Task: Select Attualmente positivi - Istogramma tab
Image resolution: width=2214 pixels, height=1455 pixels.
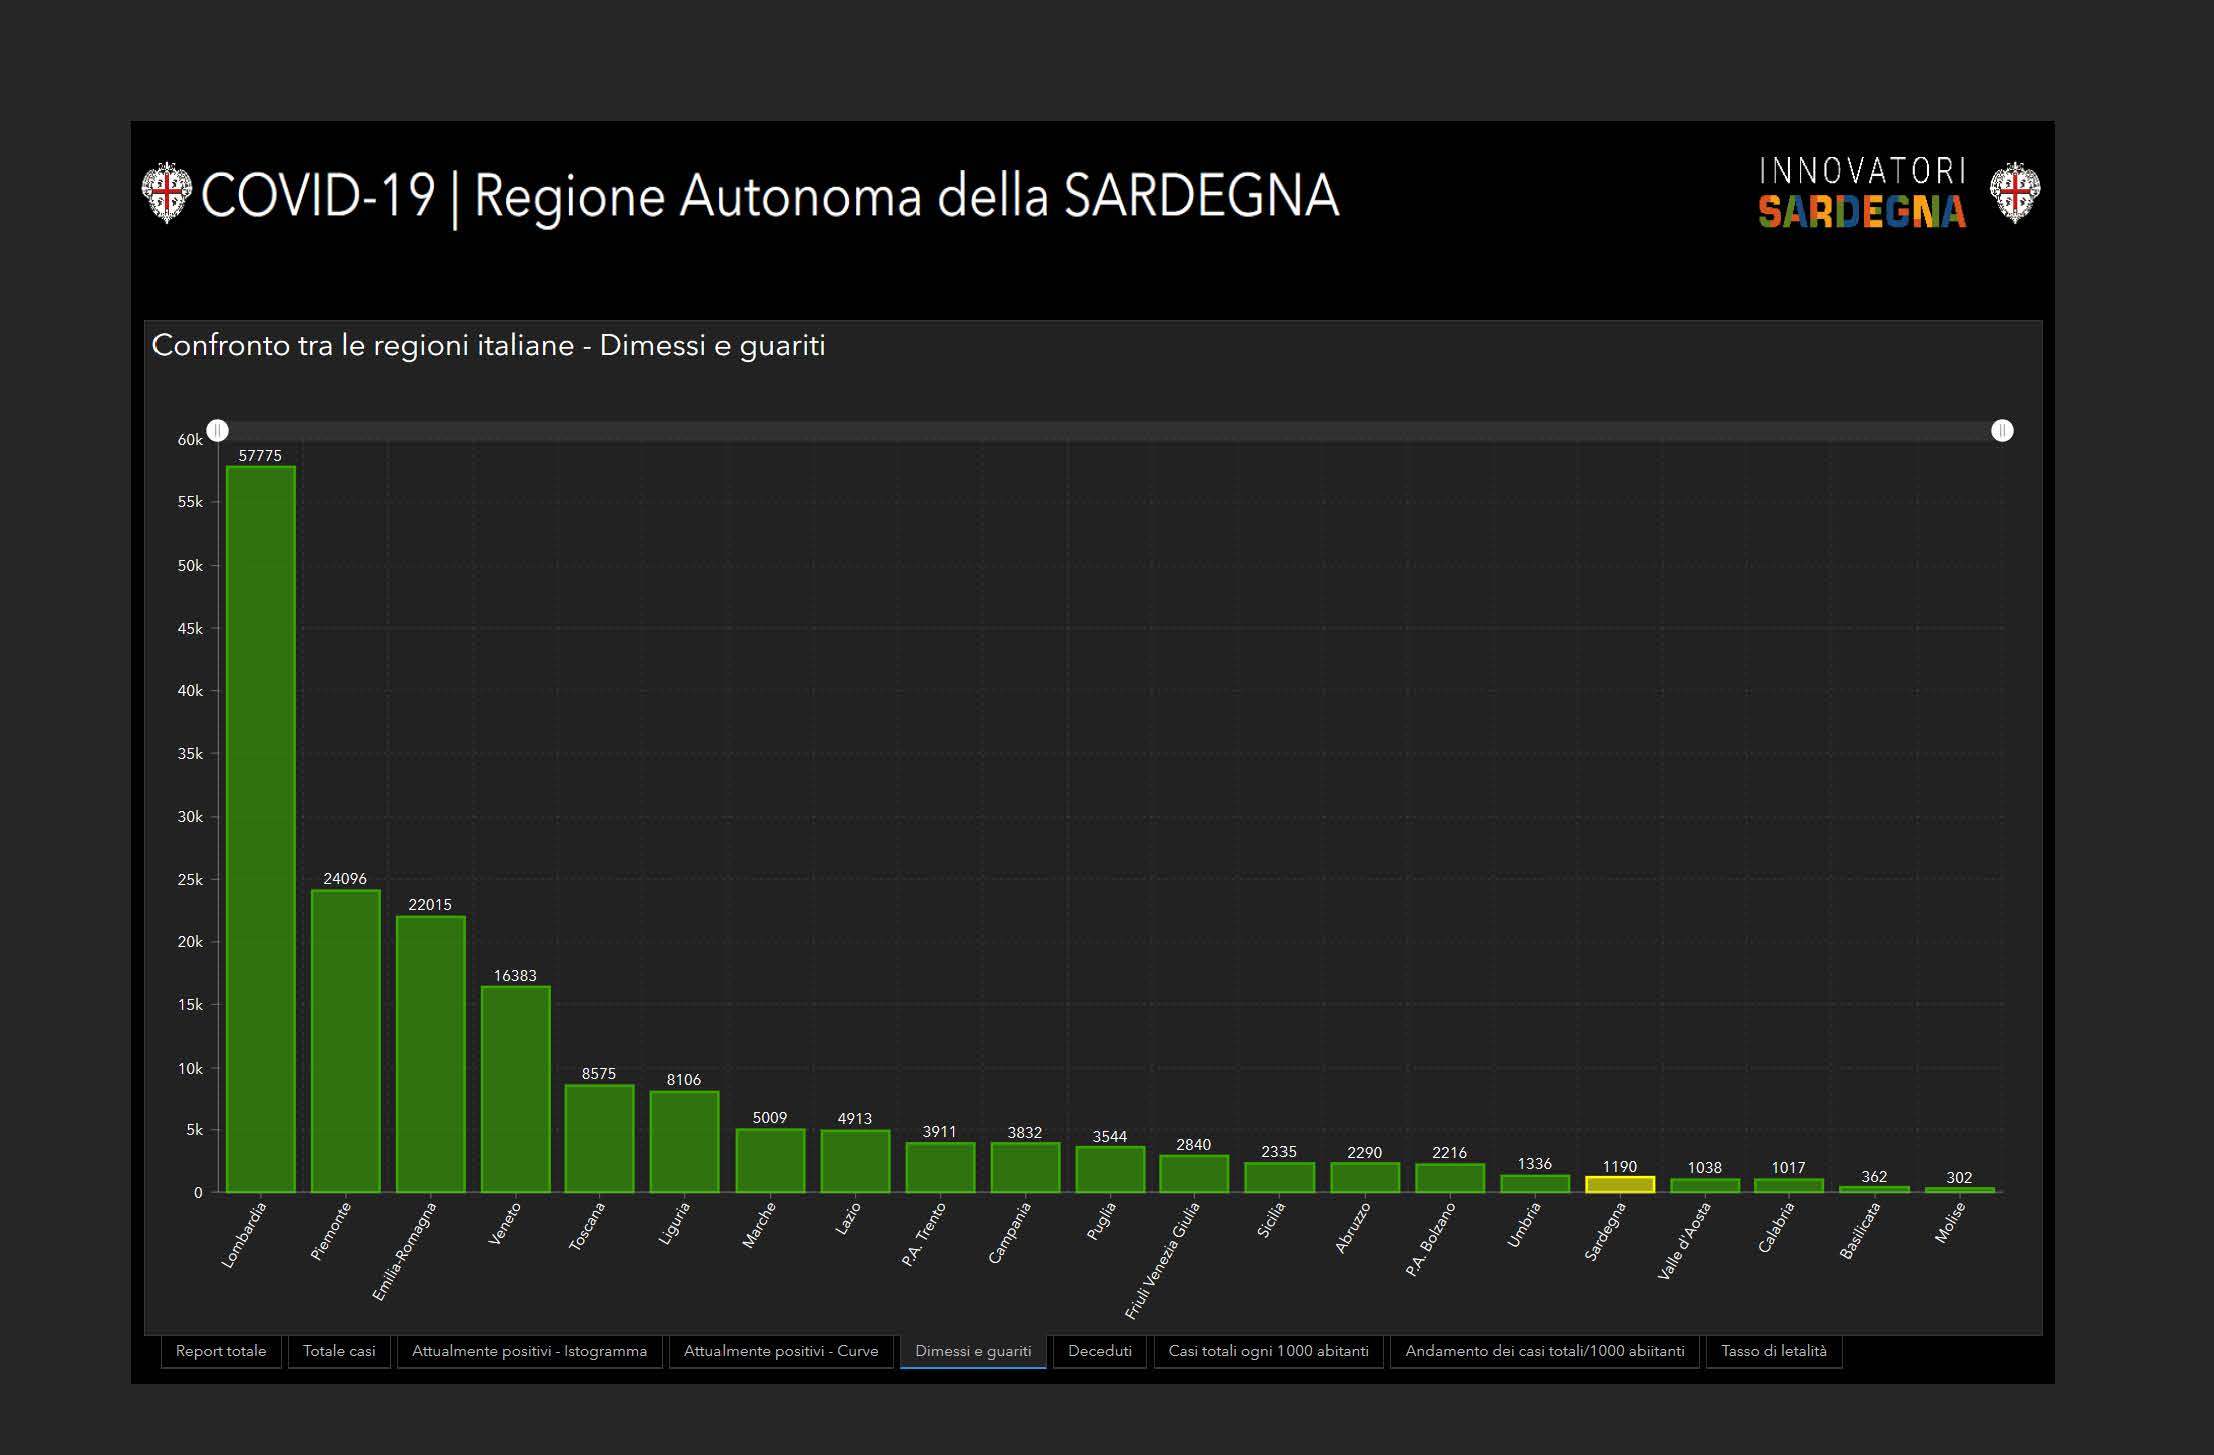Action: pyautogui.click(x=529, y=1351)
